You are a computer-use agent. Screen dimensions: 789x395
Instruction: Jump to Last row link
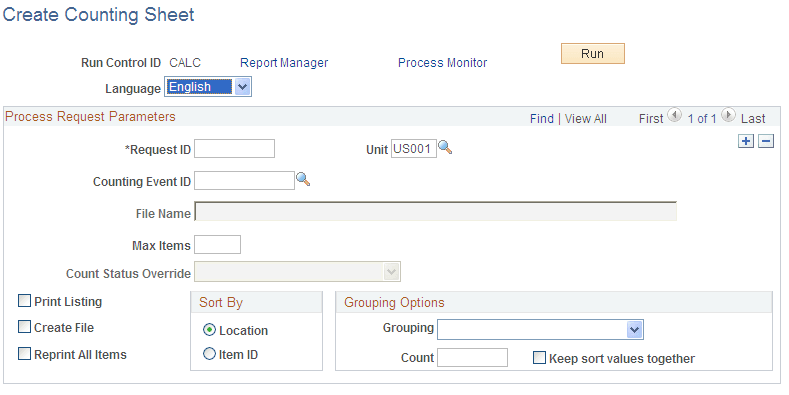(753, 119)
